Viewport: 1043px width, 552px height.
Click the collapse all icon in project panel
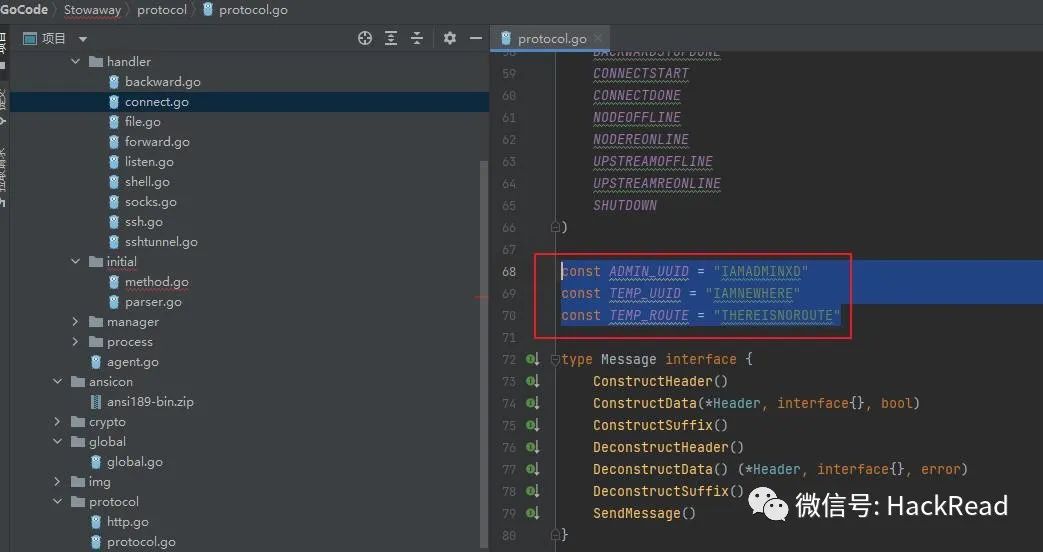click(x=418, y=38)
